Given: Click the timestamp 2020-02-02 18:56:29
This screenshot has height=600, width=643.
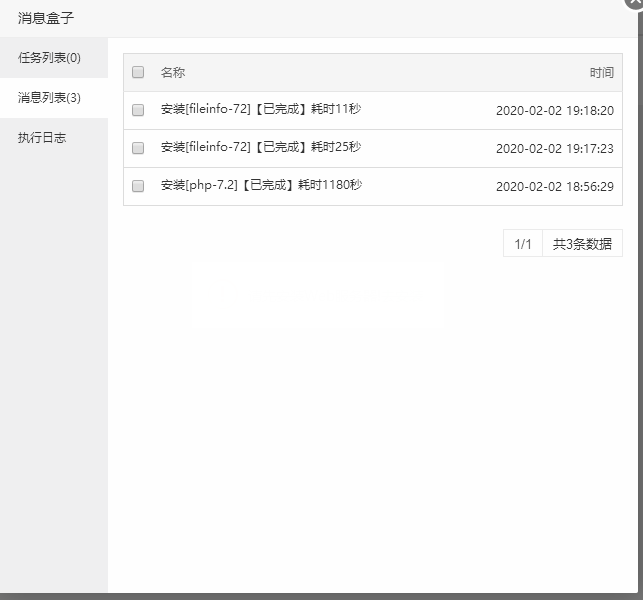Looking at the screenshot, I should point(555,187).
